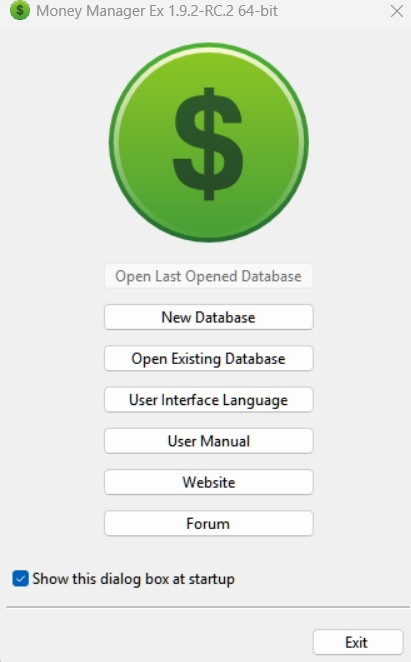Image resolution: width=411 pixels, height=662 pixels.
Task: Choose User Interface Language
Action: click(209, 399)
